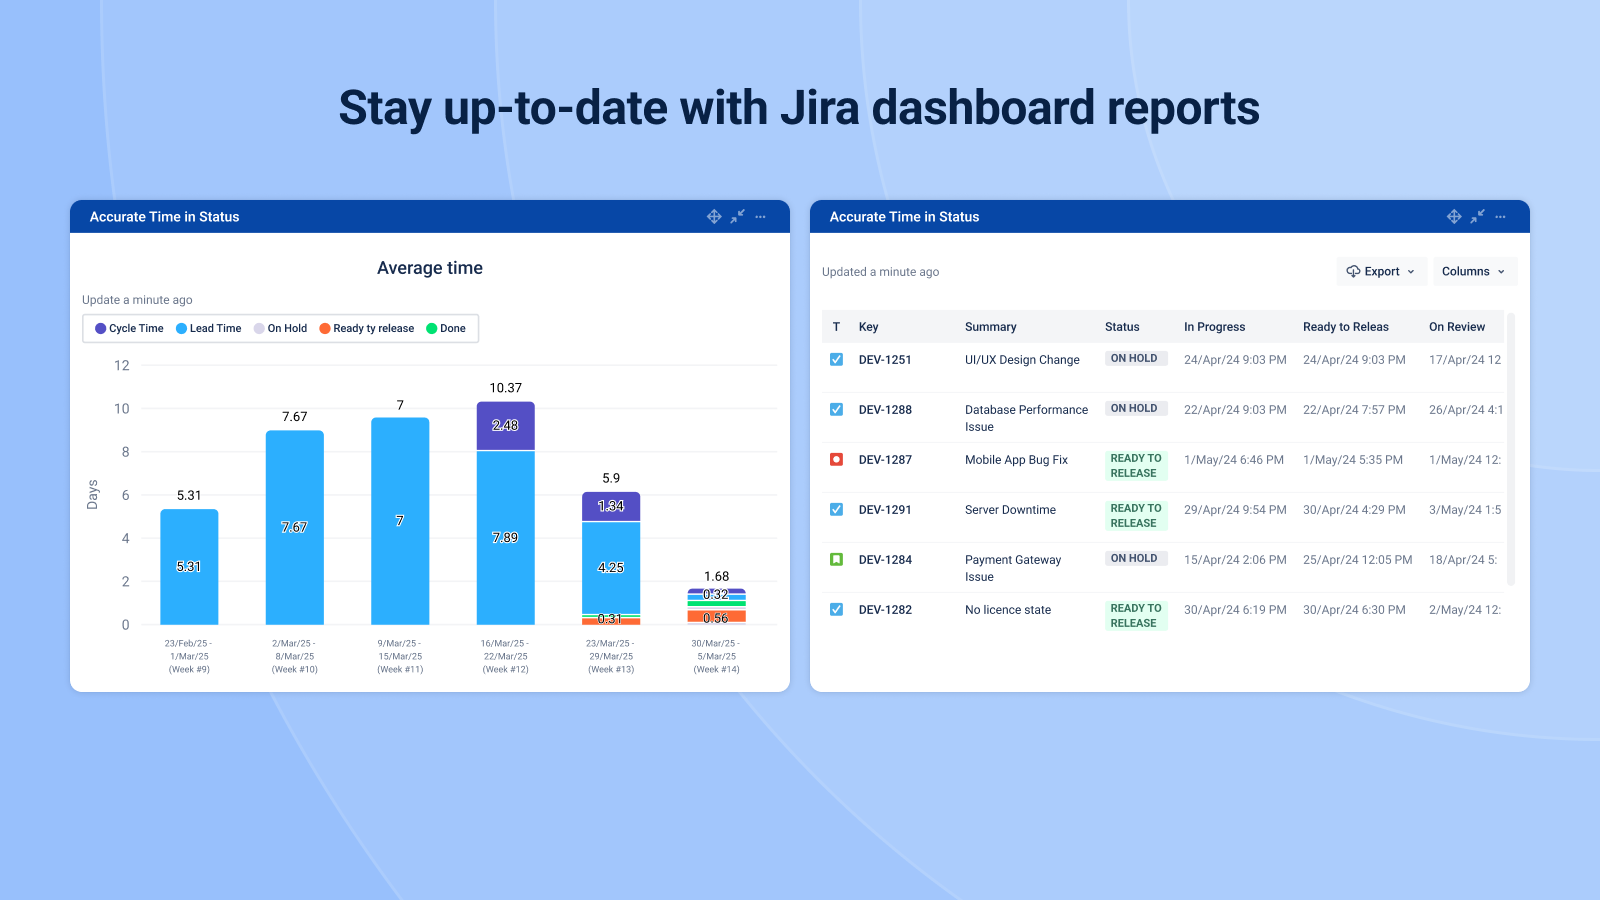The height and width of the screenshot is (900, 1600).
Task: Click summary "Mobile App Bug Fix"
Action: click(x=1016, y=460)
